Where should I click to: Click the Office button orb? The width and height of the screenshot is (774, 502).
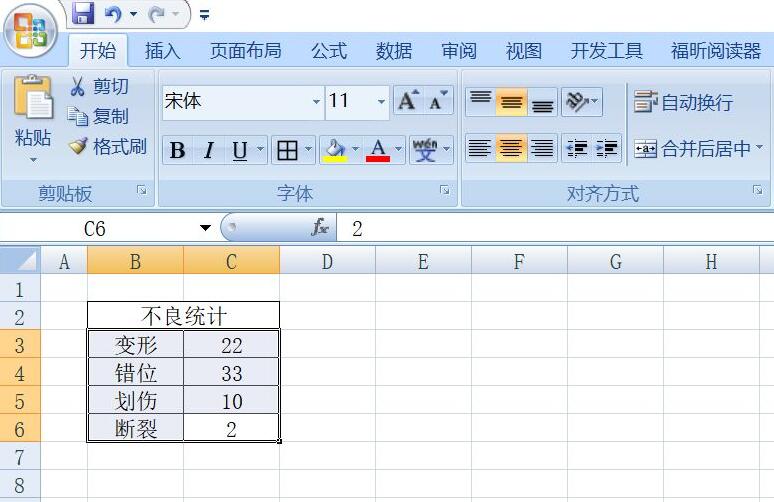click(31, 32)
